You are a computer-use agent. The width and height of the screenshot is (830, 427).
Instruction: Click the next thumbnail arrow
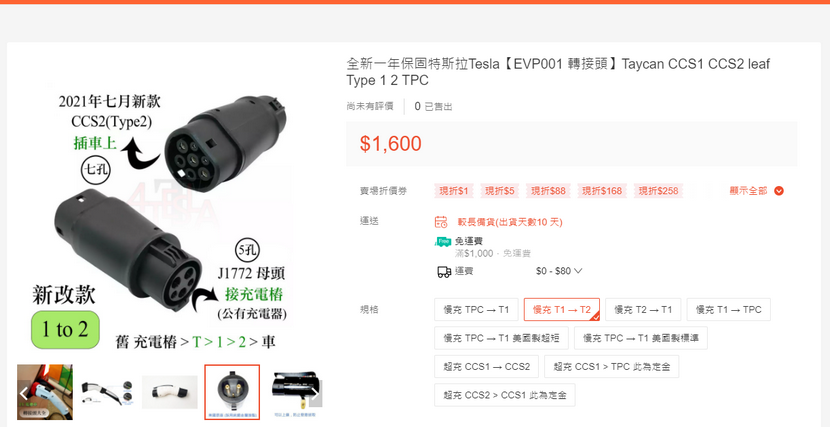coord(315,393)
